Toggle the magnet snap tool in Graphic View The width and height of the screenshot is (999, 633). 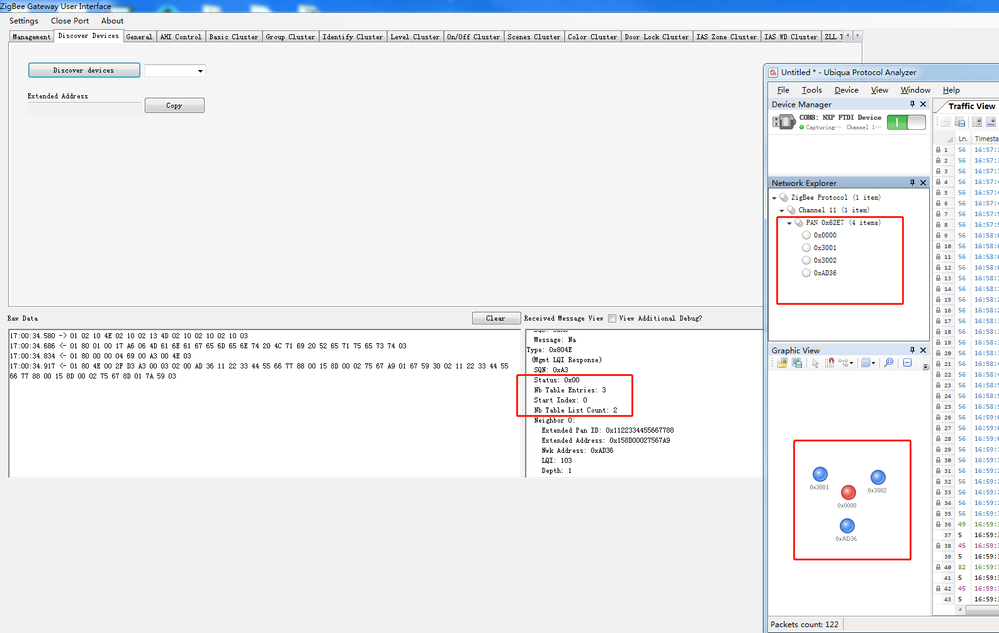point(830,363)
